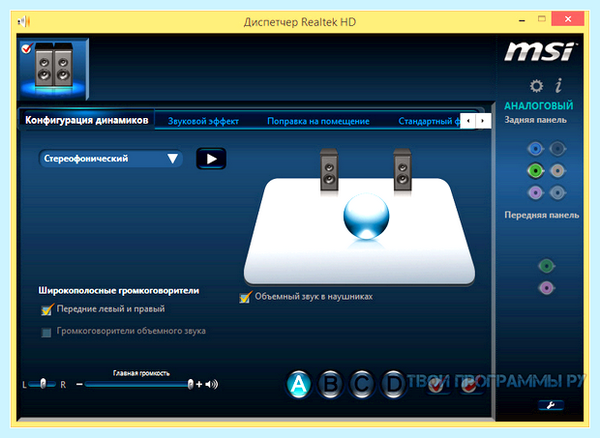Open the 'Стереофонический' configuration dropdown
Image resolution: width=600 pixels, height=438 pixels.
pyautogui.click(x=111, y=158)
